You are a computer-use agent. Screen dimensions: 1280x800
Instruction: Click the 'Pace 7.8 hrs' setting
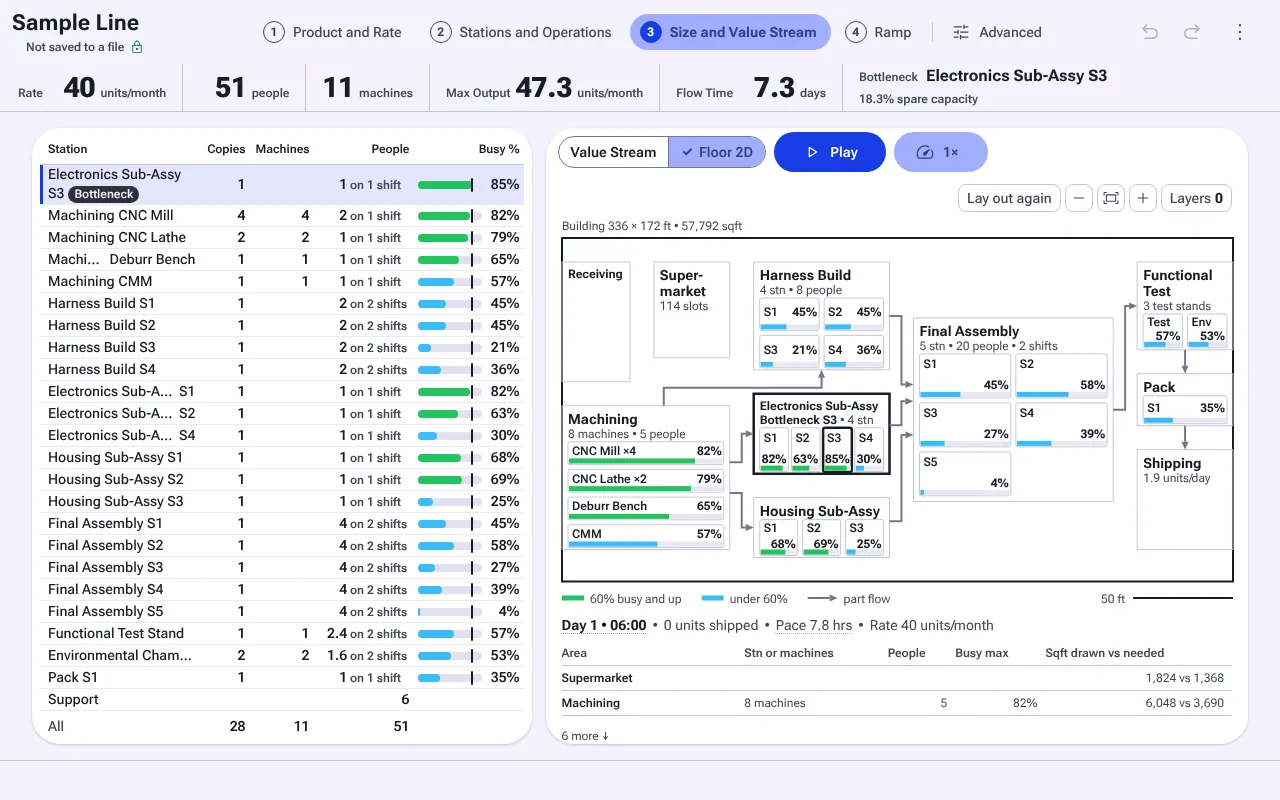[814, 625]
